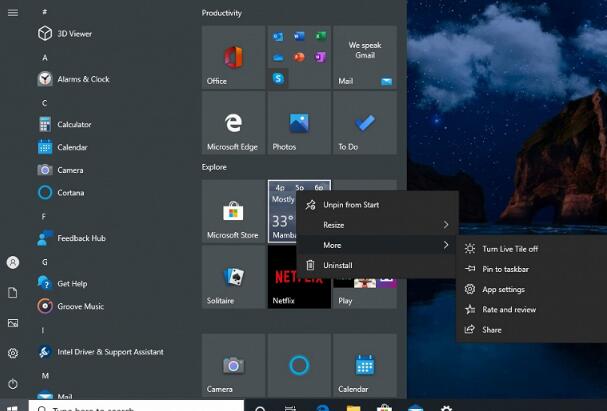Screen dimensions: 607x411
Task: Open the Solitaire tile
Action: 233,277
